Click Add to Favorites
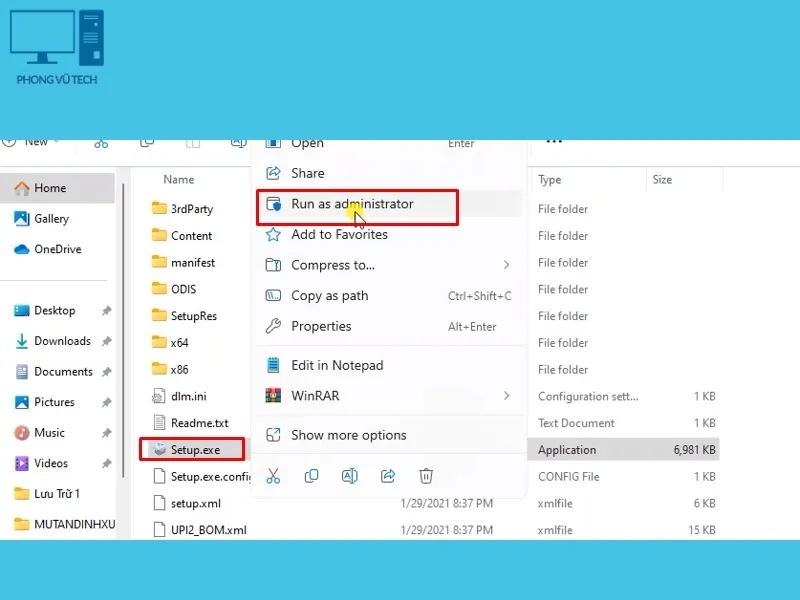Viewport: 800px width, 600px height. click(x=338, y=234)
